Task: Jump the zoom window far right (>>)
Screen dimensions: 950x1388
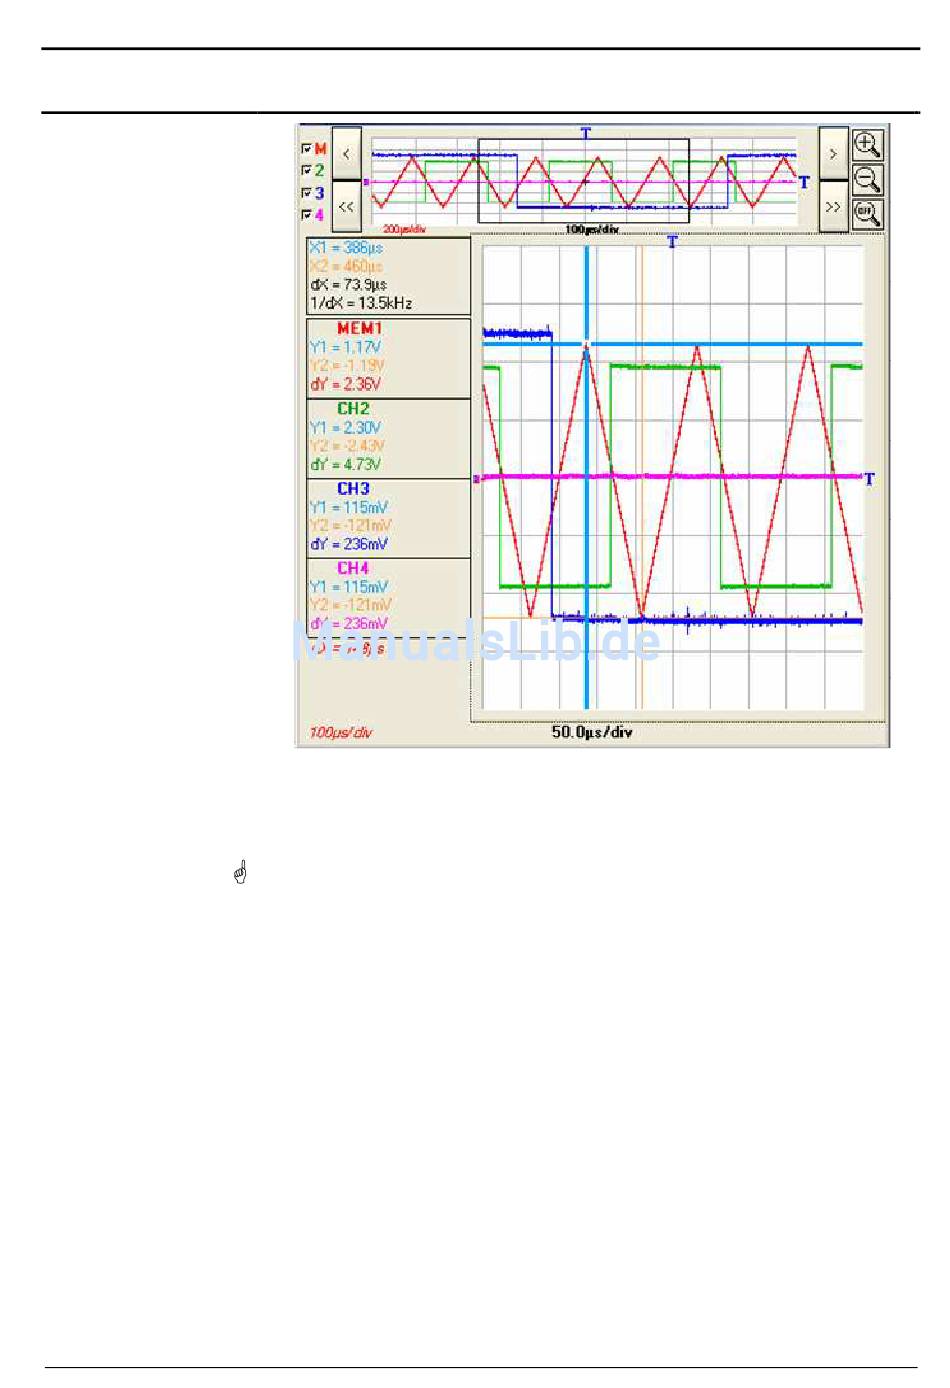Action: 833,207
